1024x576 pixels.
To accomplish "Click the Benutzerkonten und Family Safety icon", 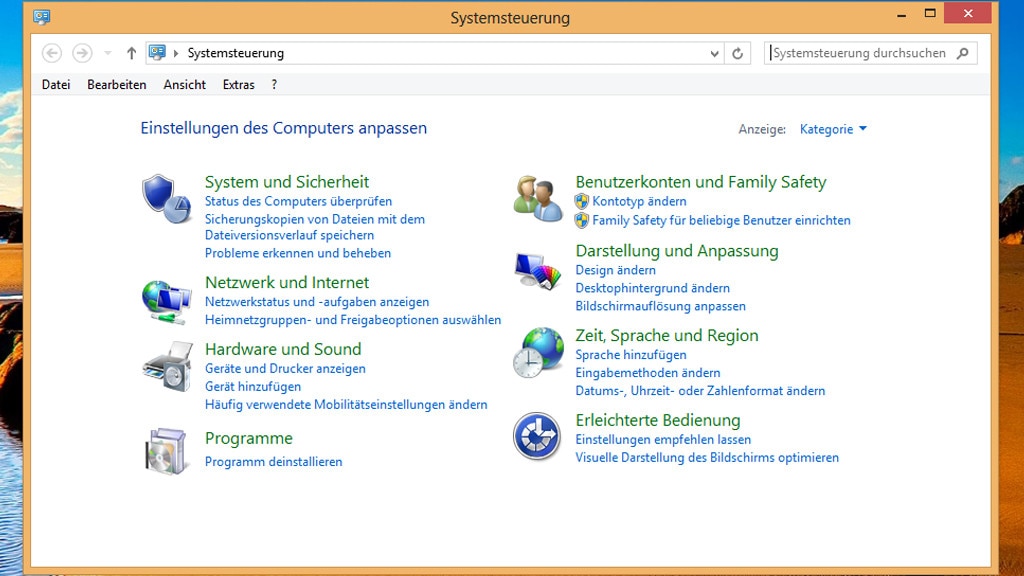I will click(x=538, y=197).
